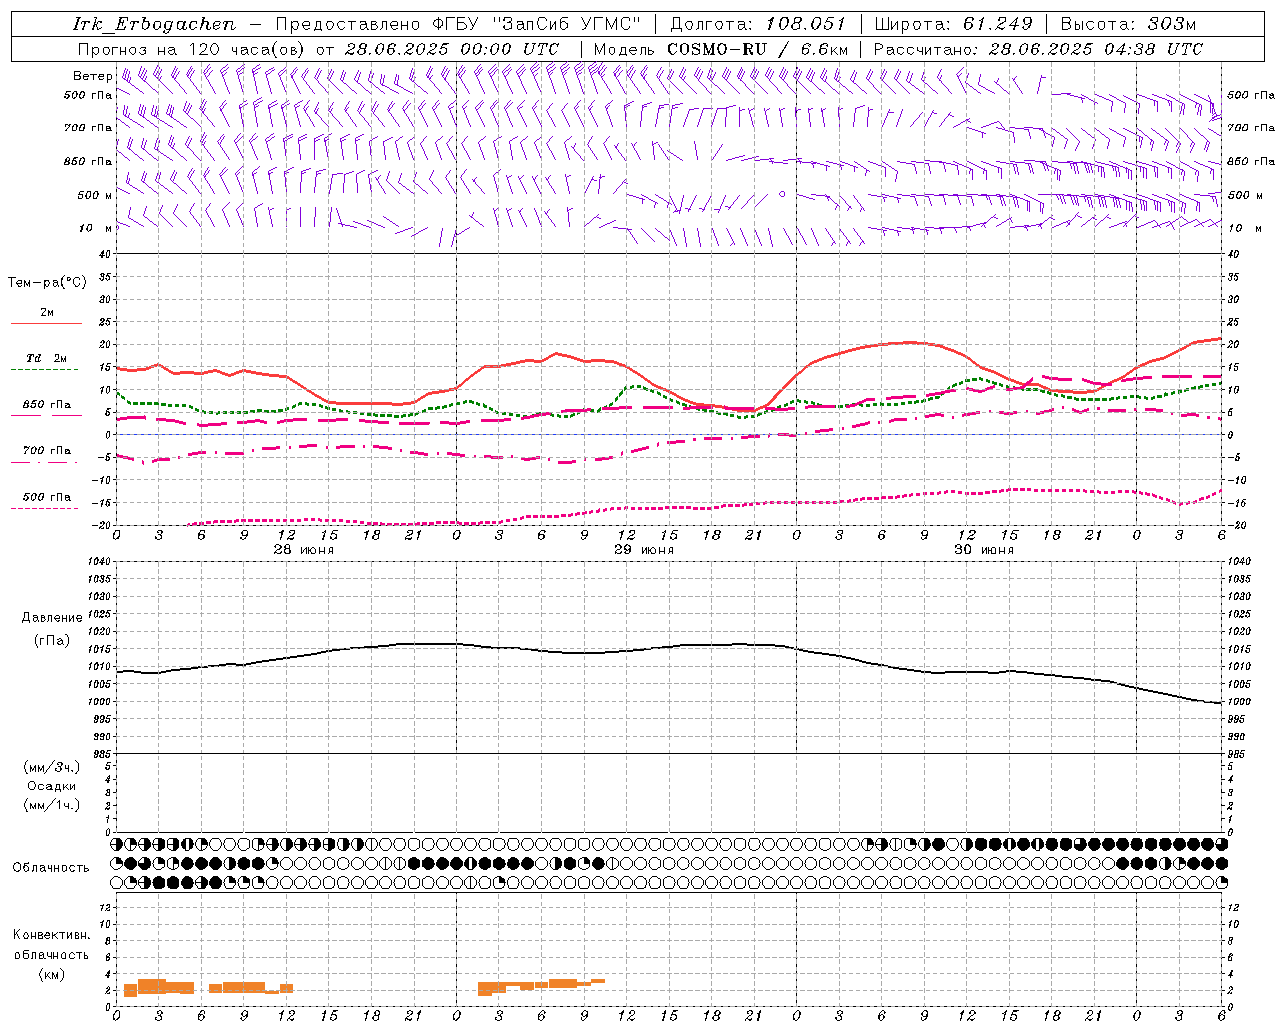Click the 'Модель COSMO-RU / 6.6км' label

pyautogui.click(x=720, y=49)
